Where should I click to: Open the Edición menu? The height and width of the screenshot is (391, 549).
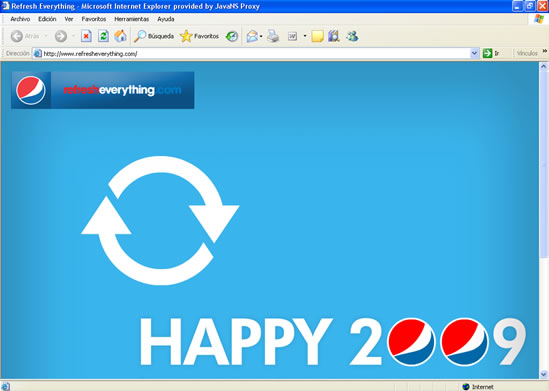tap(47, 19)
